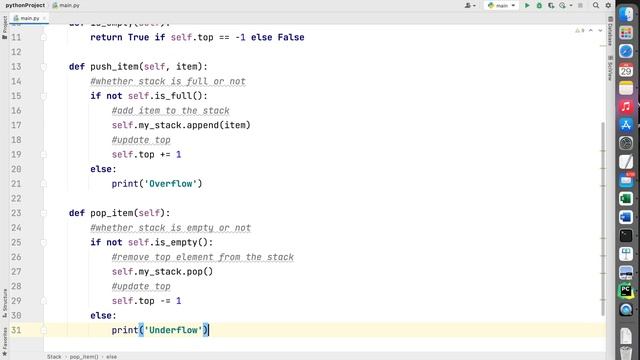
Task: Close the main.py editor tab
Action: (44, 18)
